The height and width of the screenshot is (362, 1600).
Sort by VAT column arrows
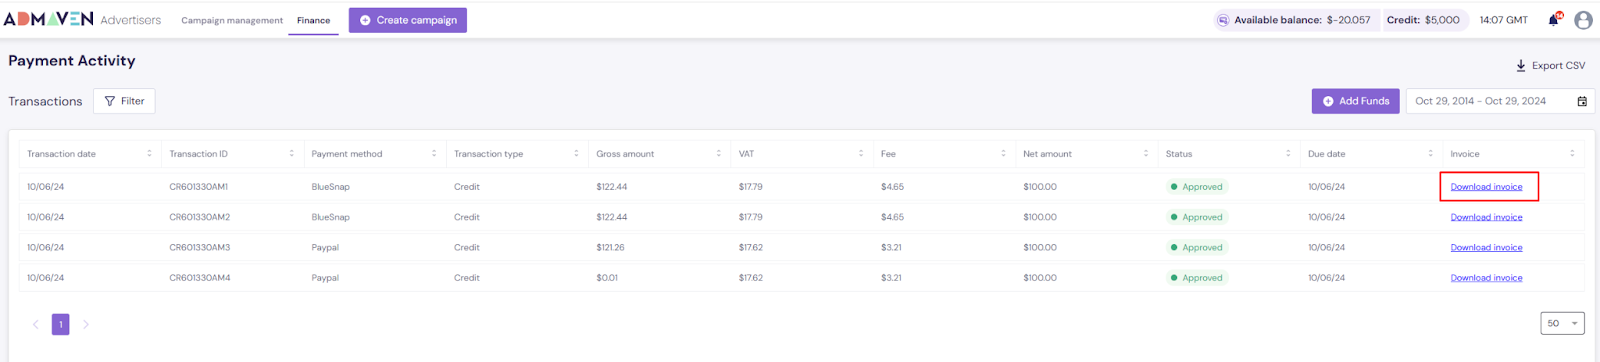click(x=860, y=154)
